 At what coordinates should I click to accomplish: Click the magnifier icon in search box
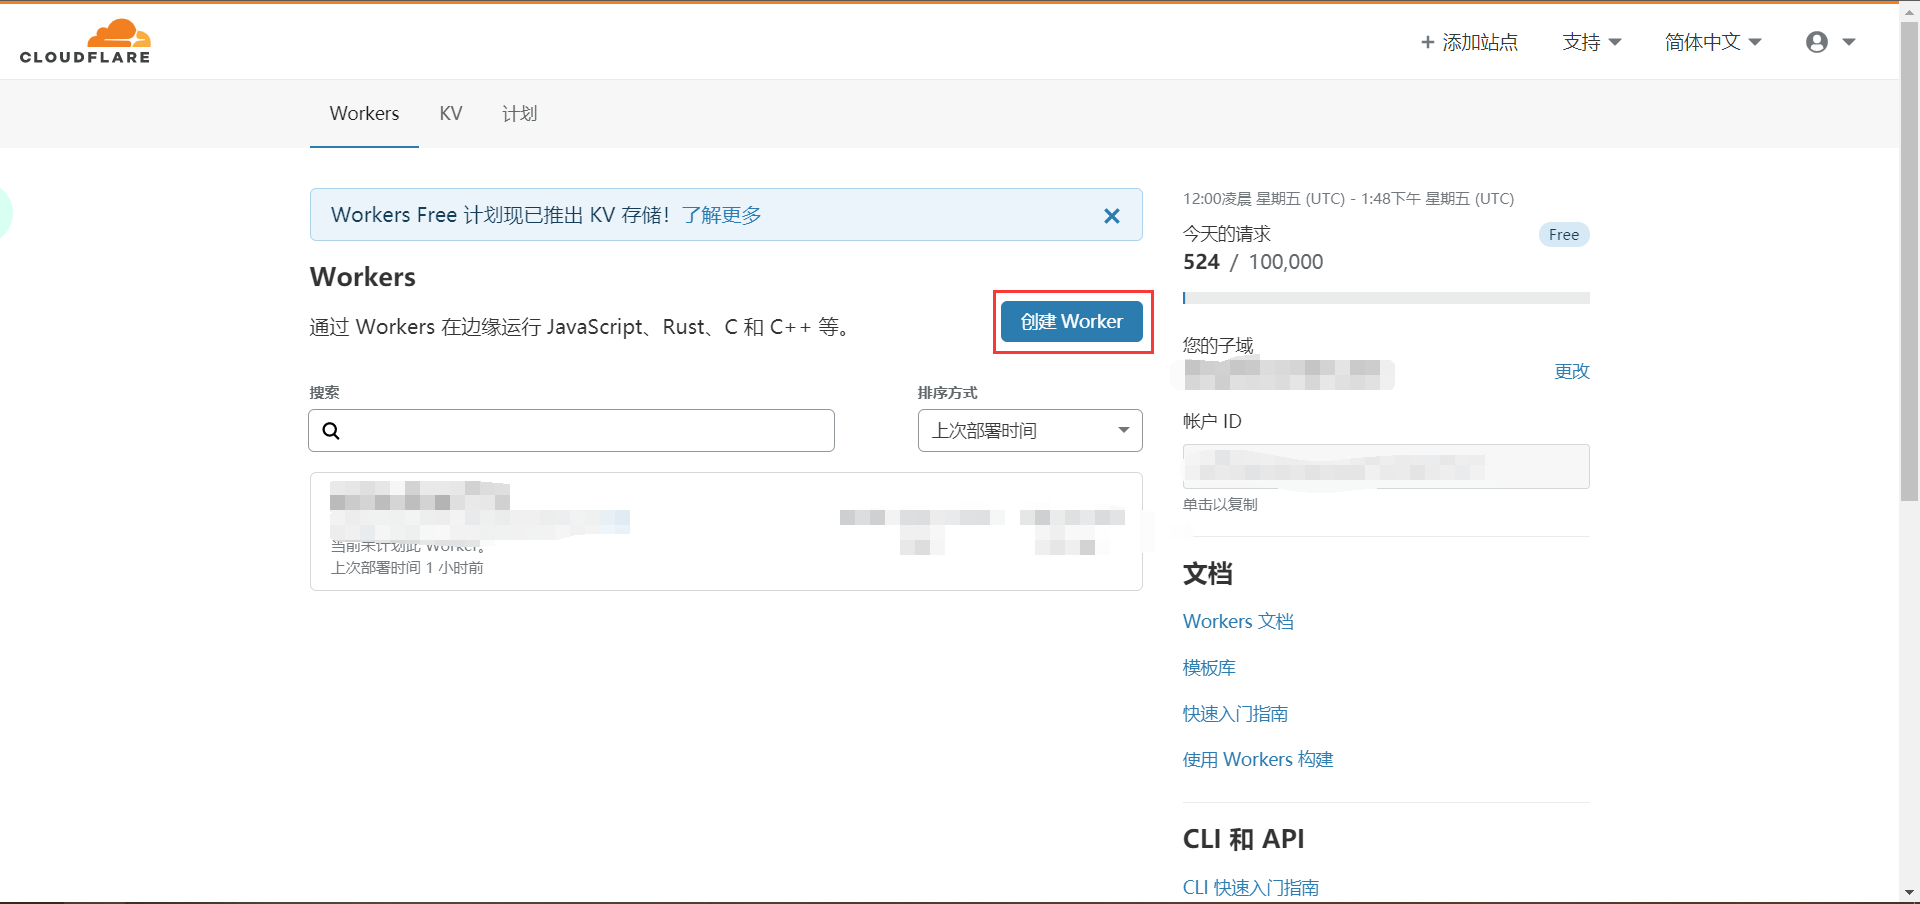pos(331,431)
